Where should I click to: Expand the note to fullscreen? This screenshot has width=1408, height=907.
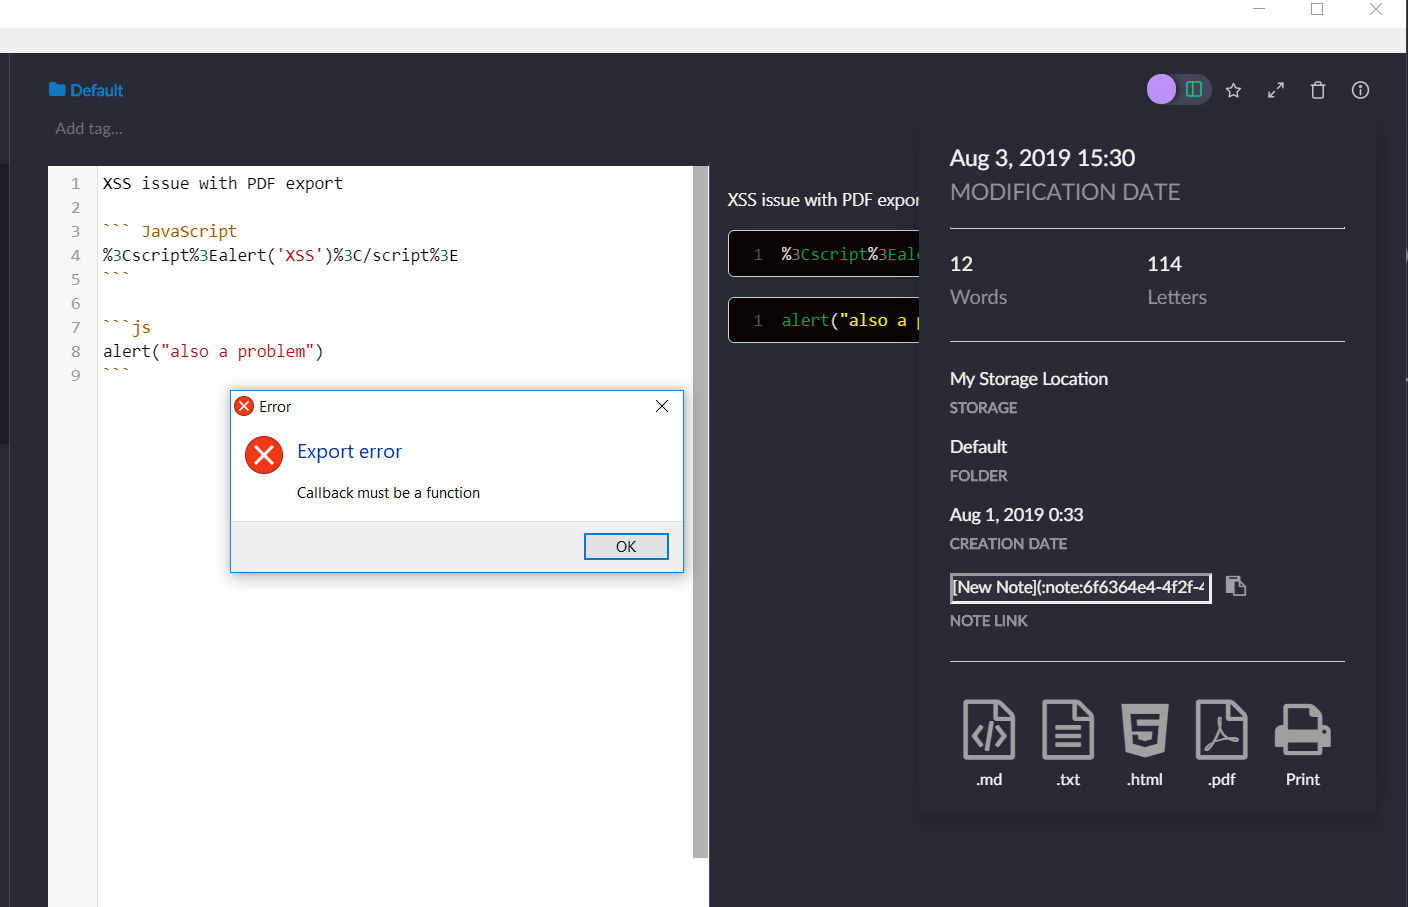click(1275, 90)
